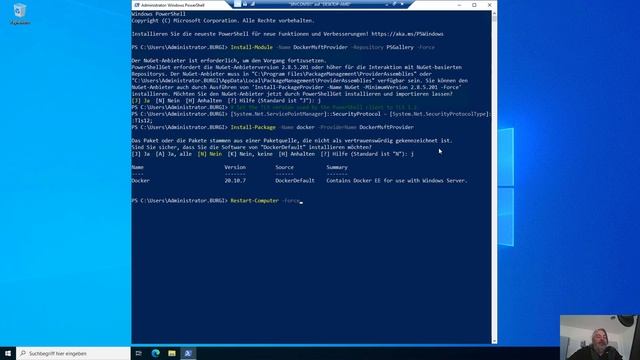Launch Microsoft Edge from the taskbar
The height and width of the screenshot is (360, 640).
coord(156,353)
